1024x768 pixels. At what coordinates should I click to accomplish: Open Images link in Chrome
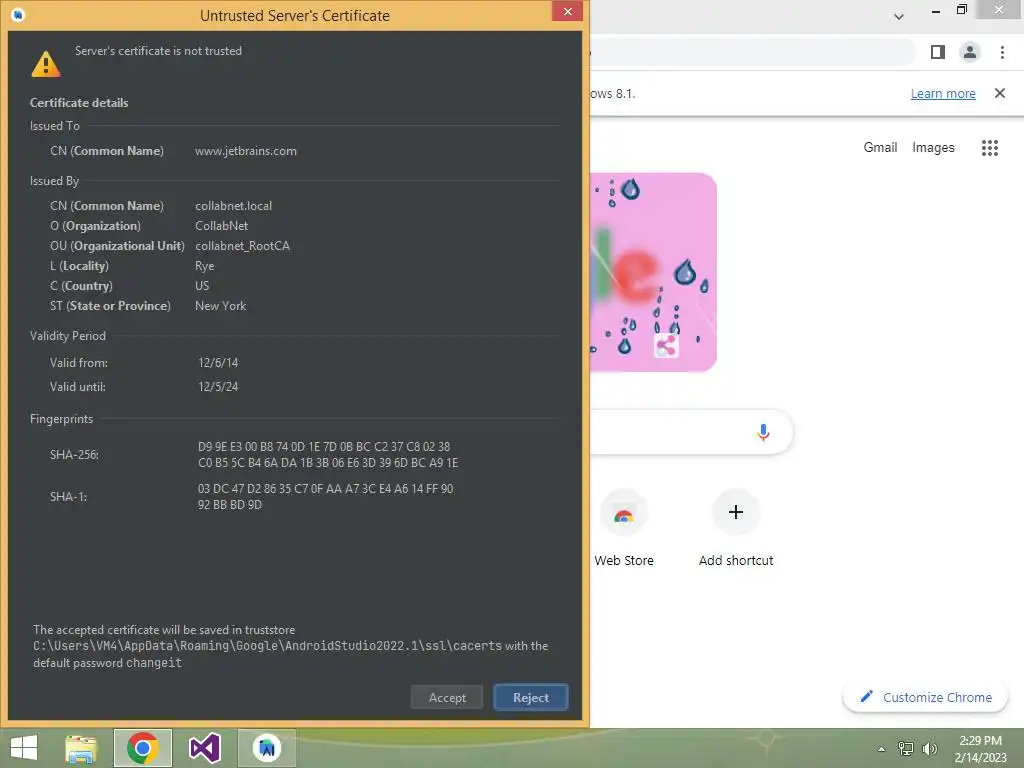pyautogui.click(x=933, y=148)
